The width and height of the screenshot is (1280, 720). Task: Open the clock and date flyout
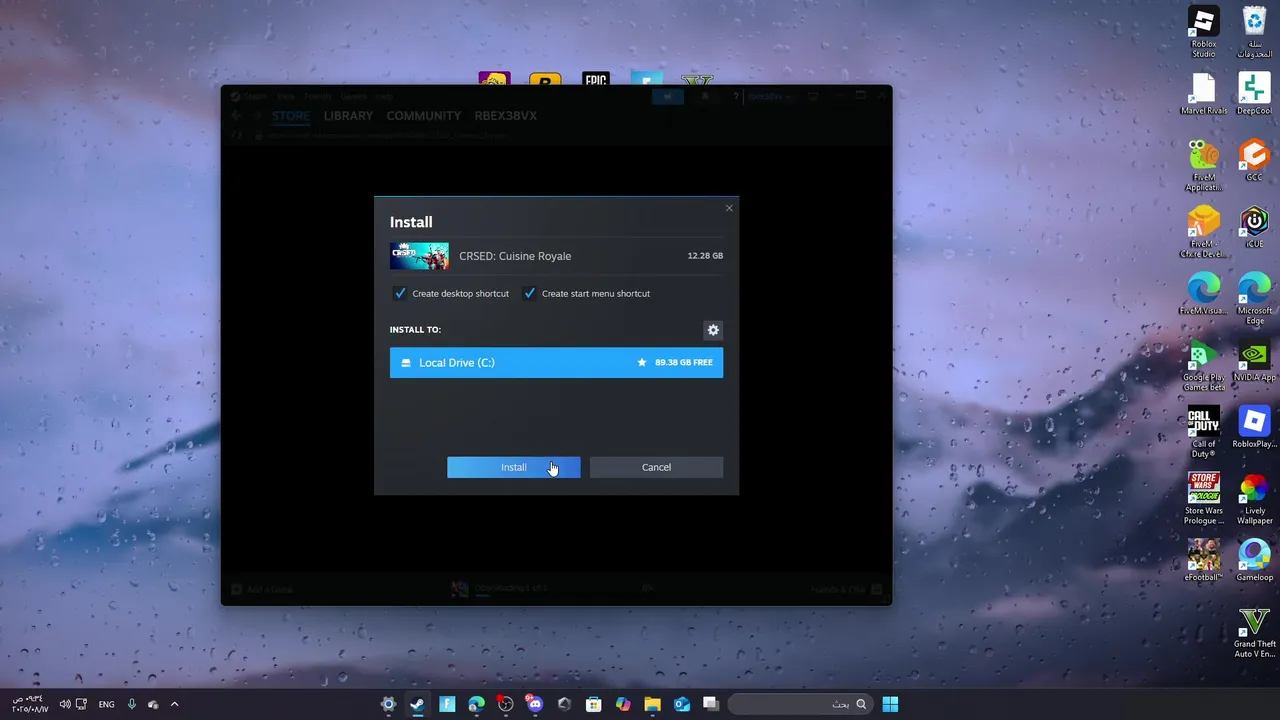tap(30, 704)
